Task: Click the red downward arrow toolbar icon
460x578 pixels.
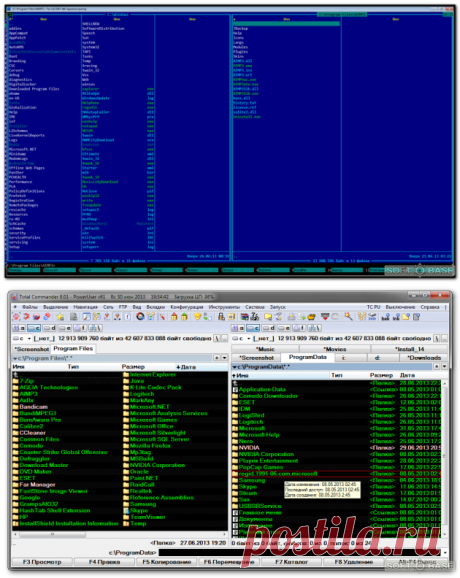Action: coord(325,316)
